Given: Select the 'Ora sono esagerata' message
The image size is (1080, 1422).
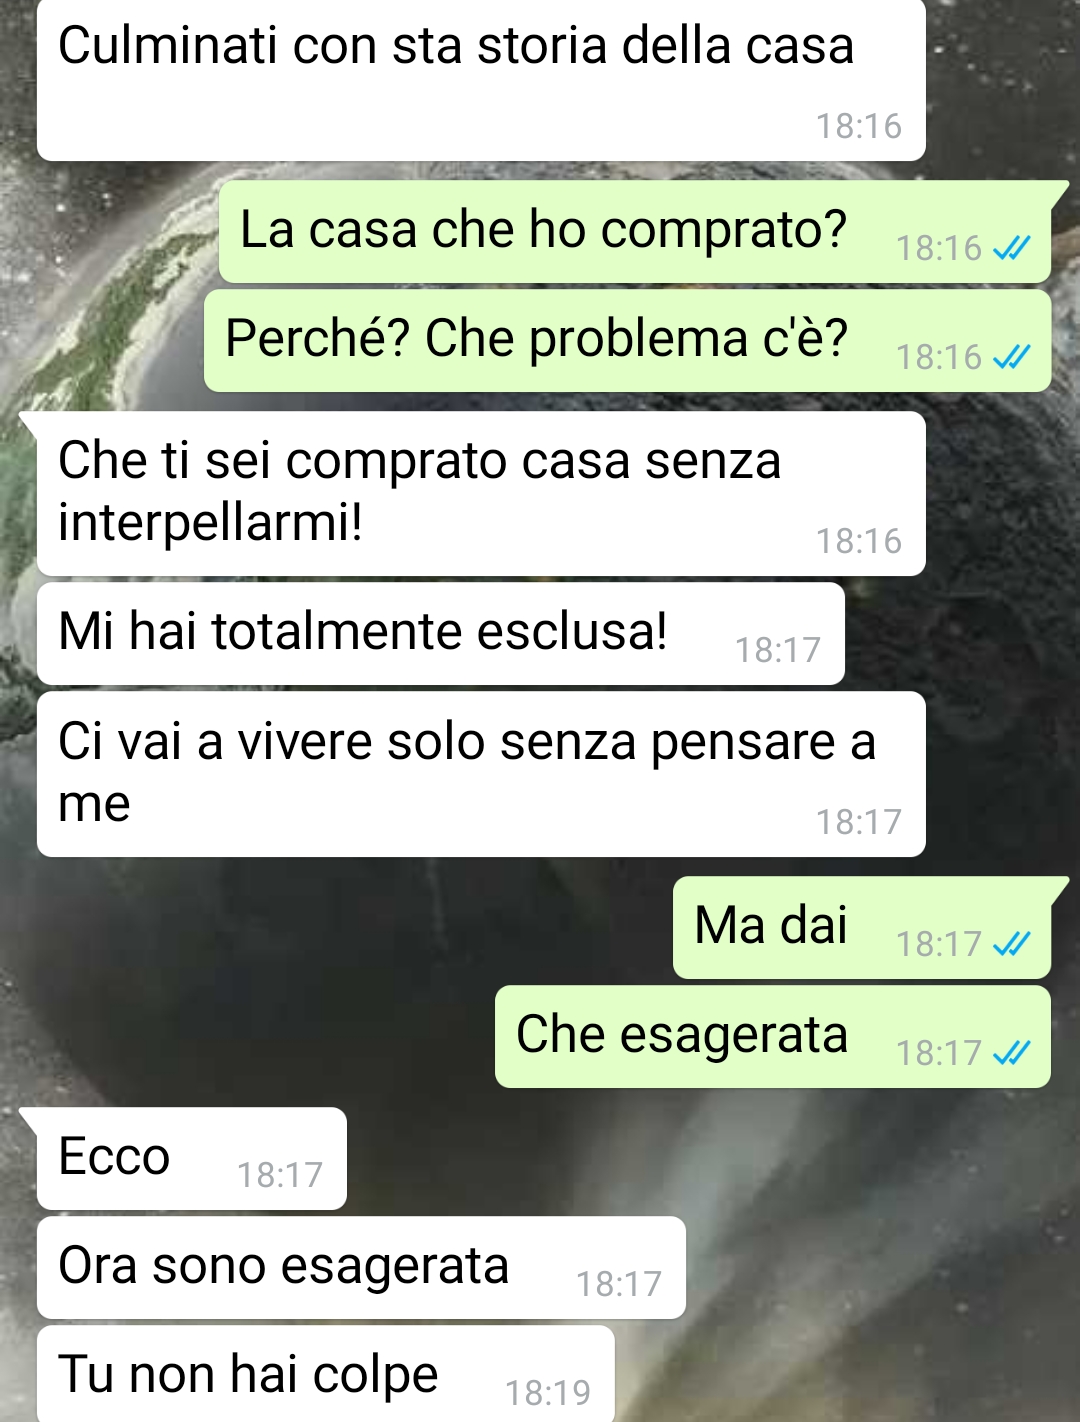Looking at the screenshot, I should coord(361,1268).
